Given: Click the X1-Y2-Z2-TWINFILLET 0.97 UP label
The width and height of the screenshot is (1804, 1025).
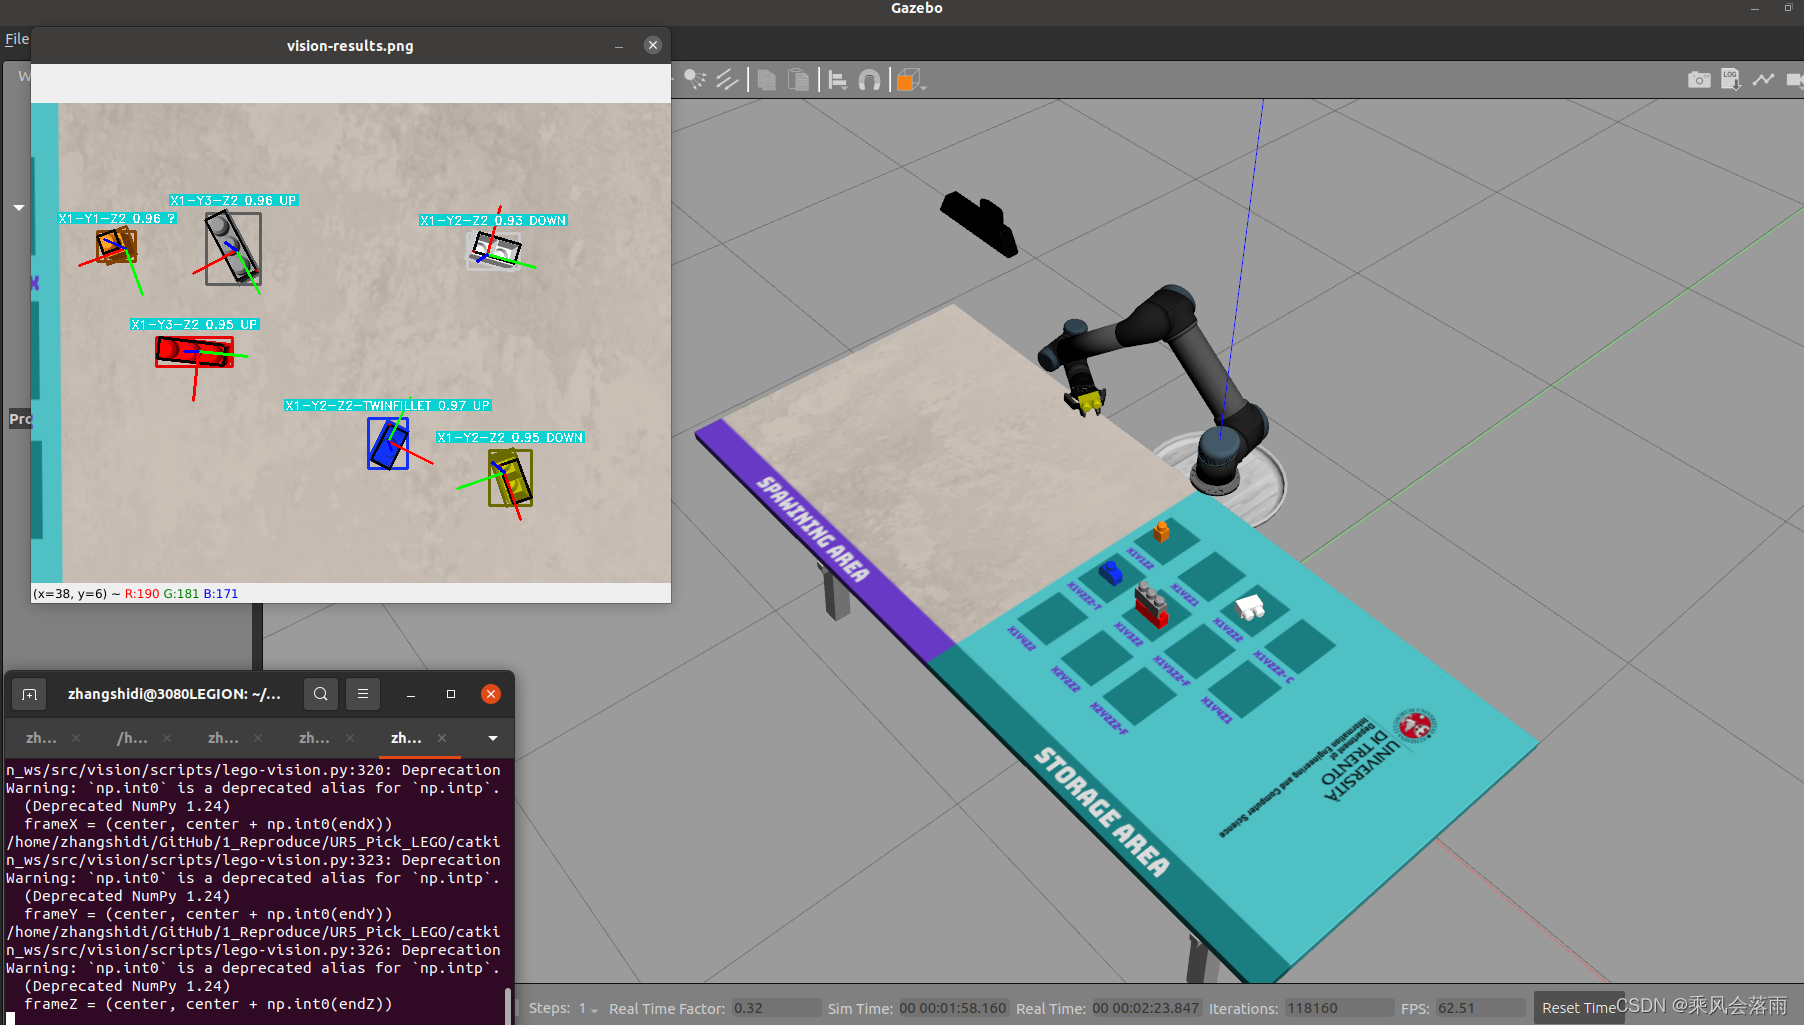Looking at the screenshot, I should coord(387,405).
